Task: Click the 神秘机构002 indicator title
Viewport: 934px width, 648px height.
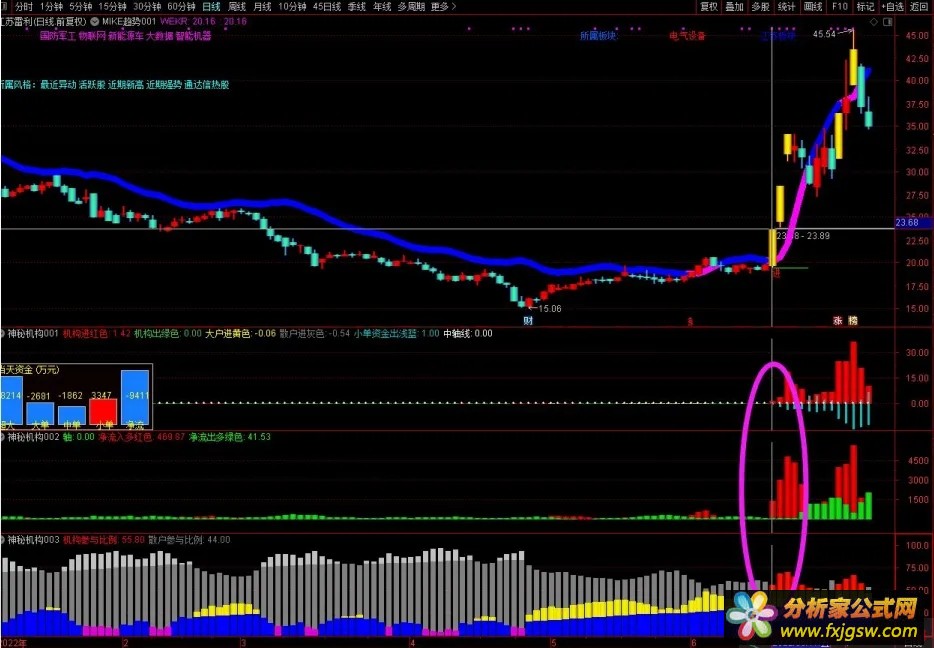Action: [x=33, y=437]
